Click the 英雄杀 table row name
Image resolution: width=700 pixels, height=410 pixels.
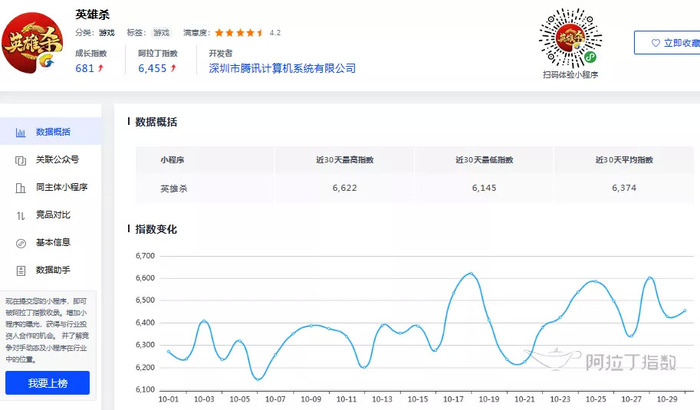pos(174,188)
